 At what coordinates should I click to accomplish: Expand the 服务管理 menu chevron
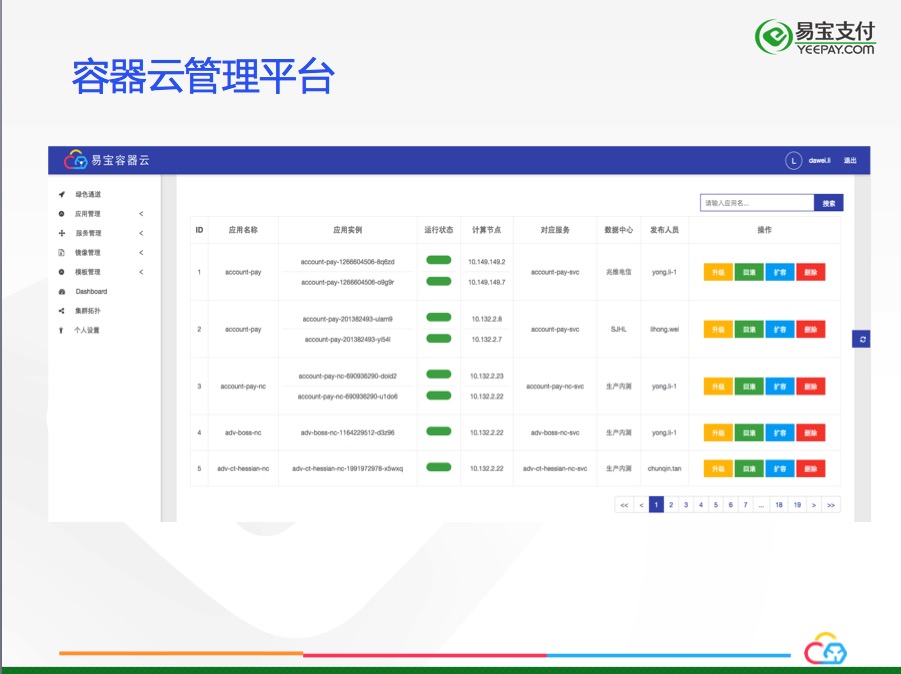(x=141, y=233)
